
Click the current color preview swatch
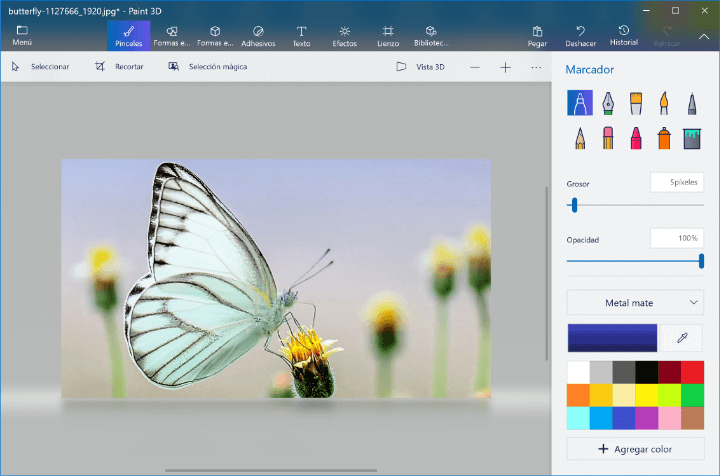tap(612, 338)
